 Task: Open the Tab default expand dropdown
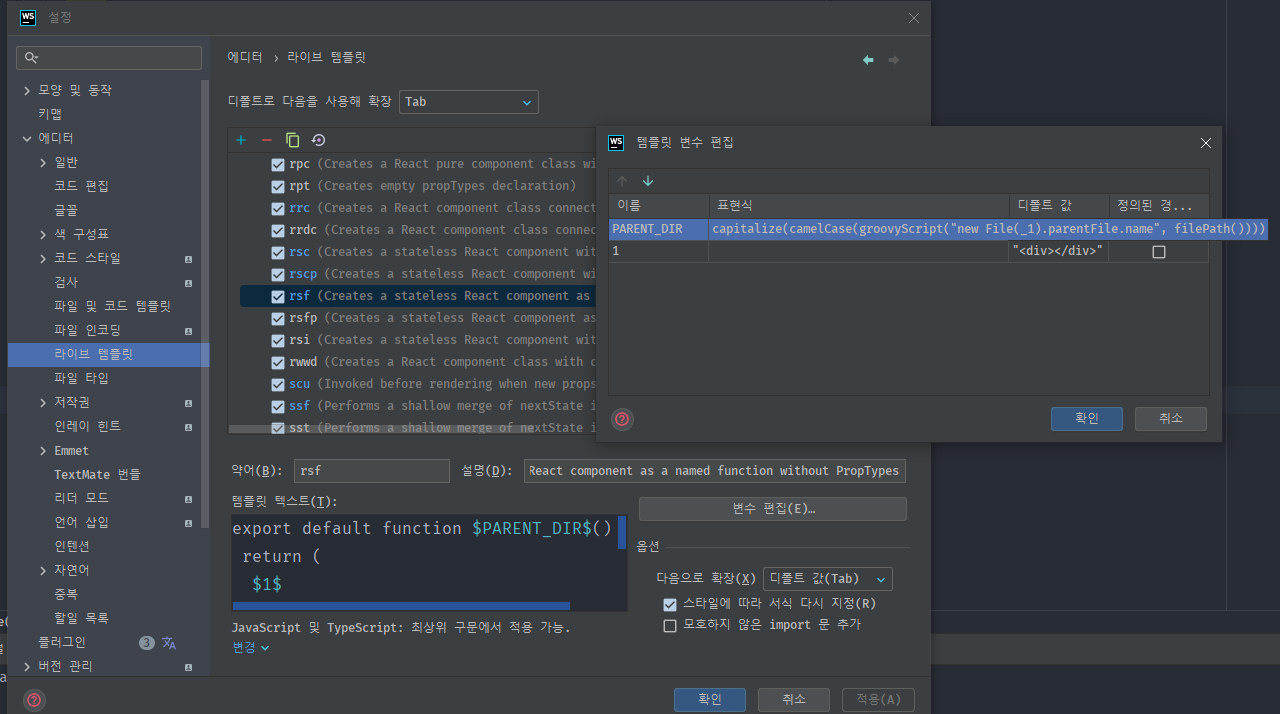(469, 102)
